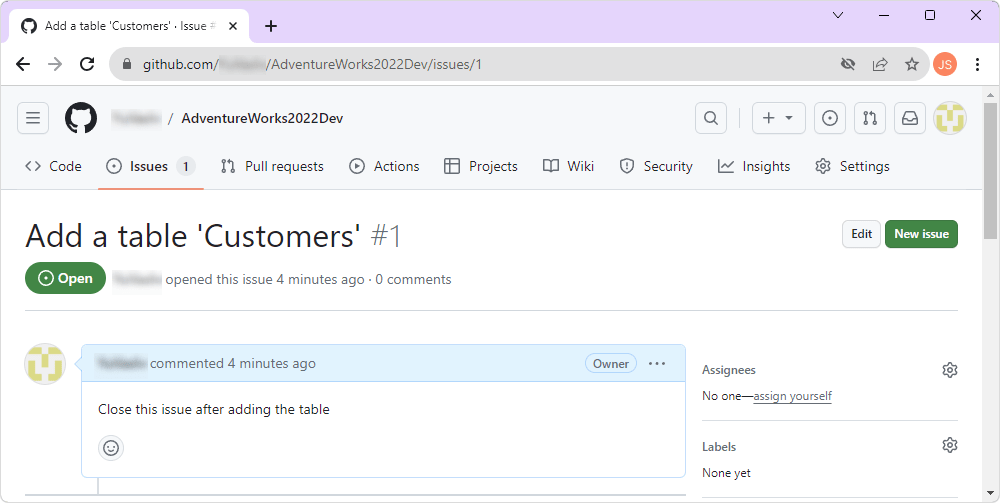Click the issue title 'Add a table Customers'
This screenshot has height=503, width=1000.
point(193,236)
